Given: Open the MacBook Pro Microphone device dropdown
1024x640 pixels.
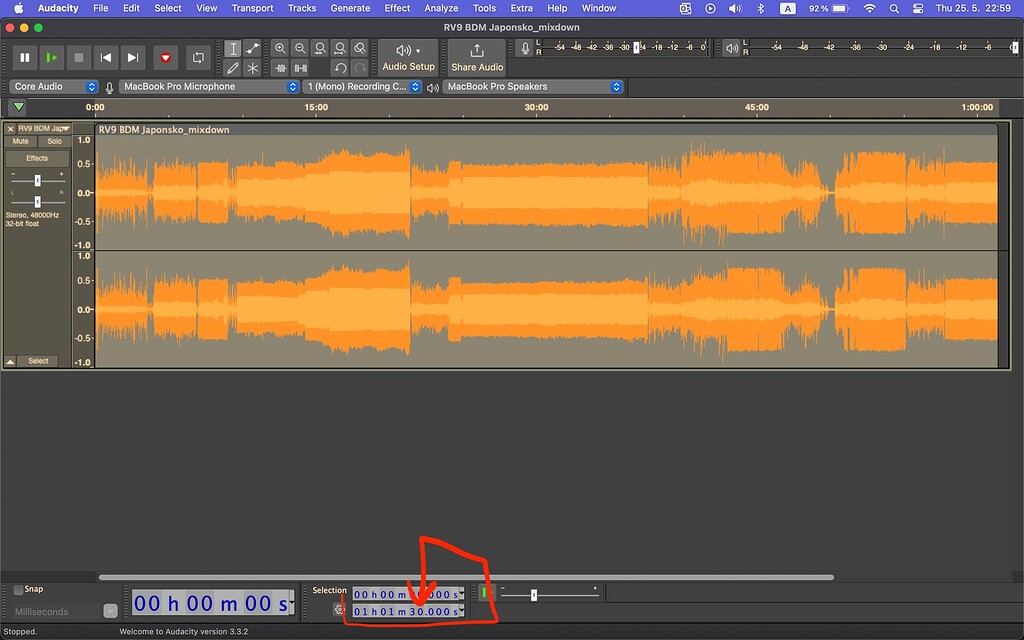Looking at the screenshot, I should click(x=207, y=86).
